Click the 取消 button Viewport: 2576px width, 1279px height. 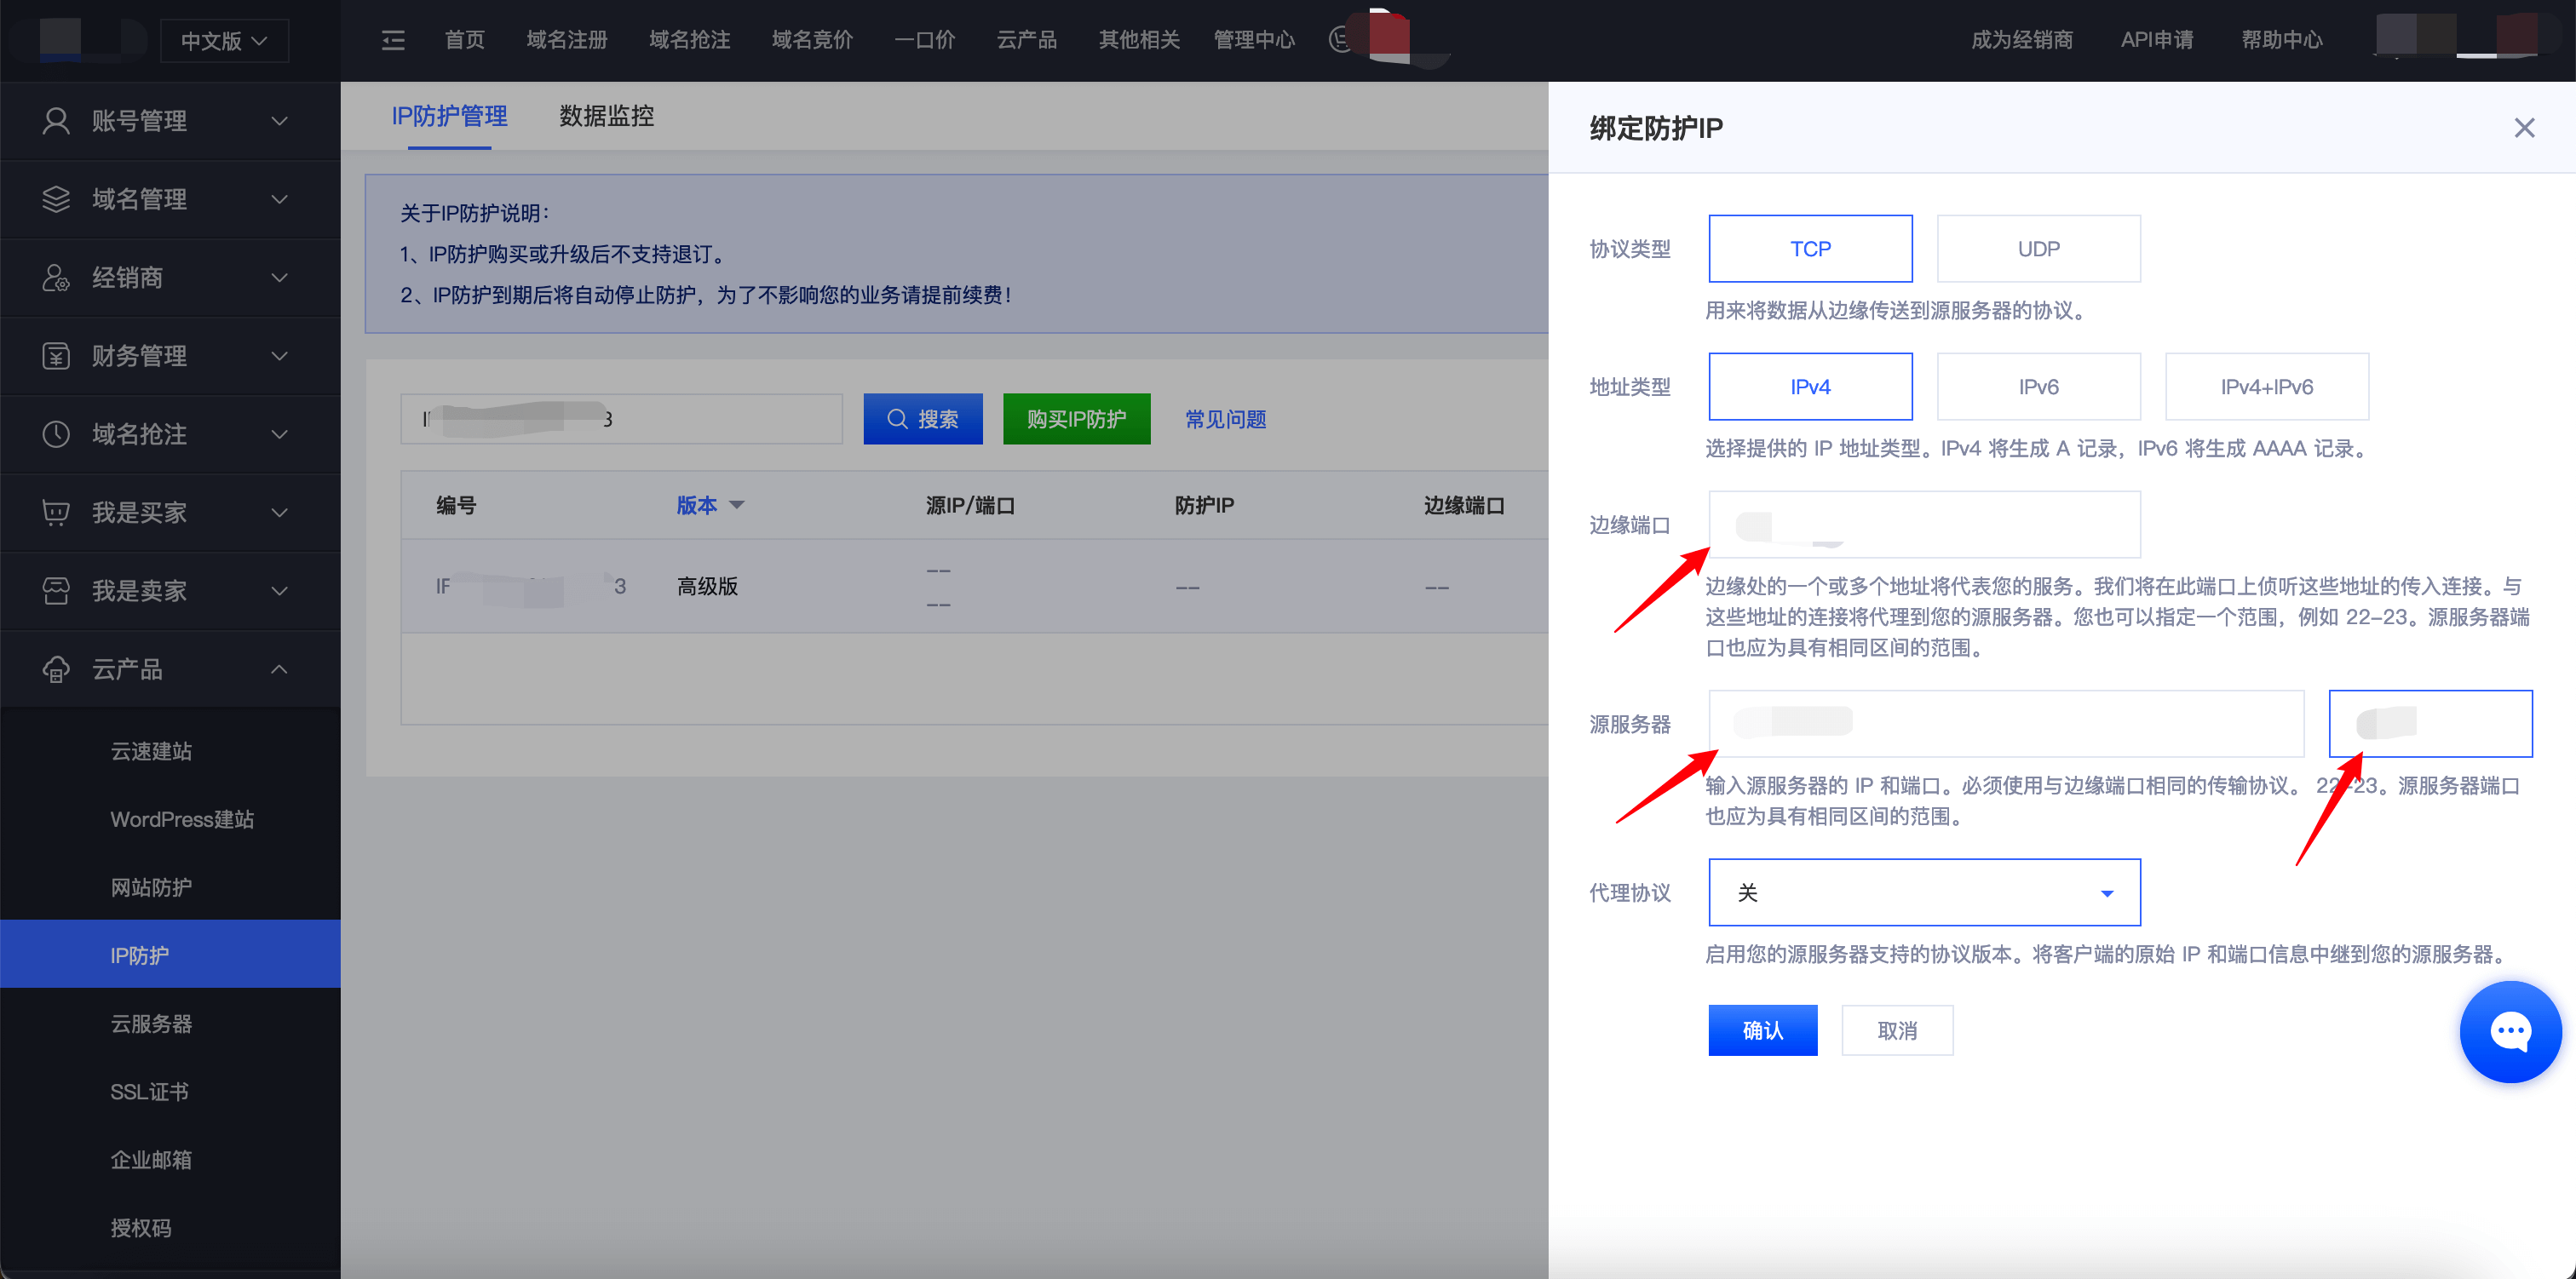pos(1897,1030)
